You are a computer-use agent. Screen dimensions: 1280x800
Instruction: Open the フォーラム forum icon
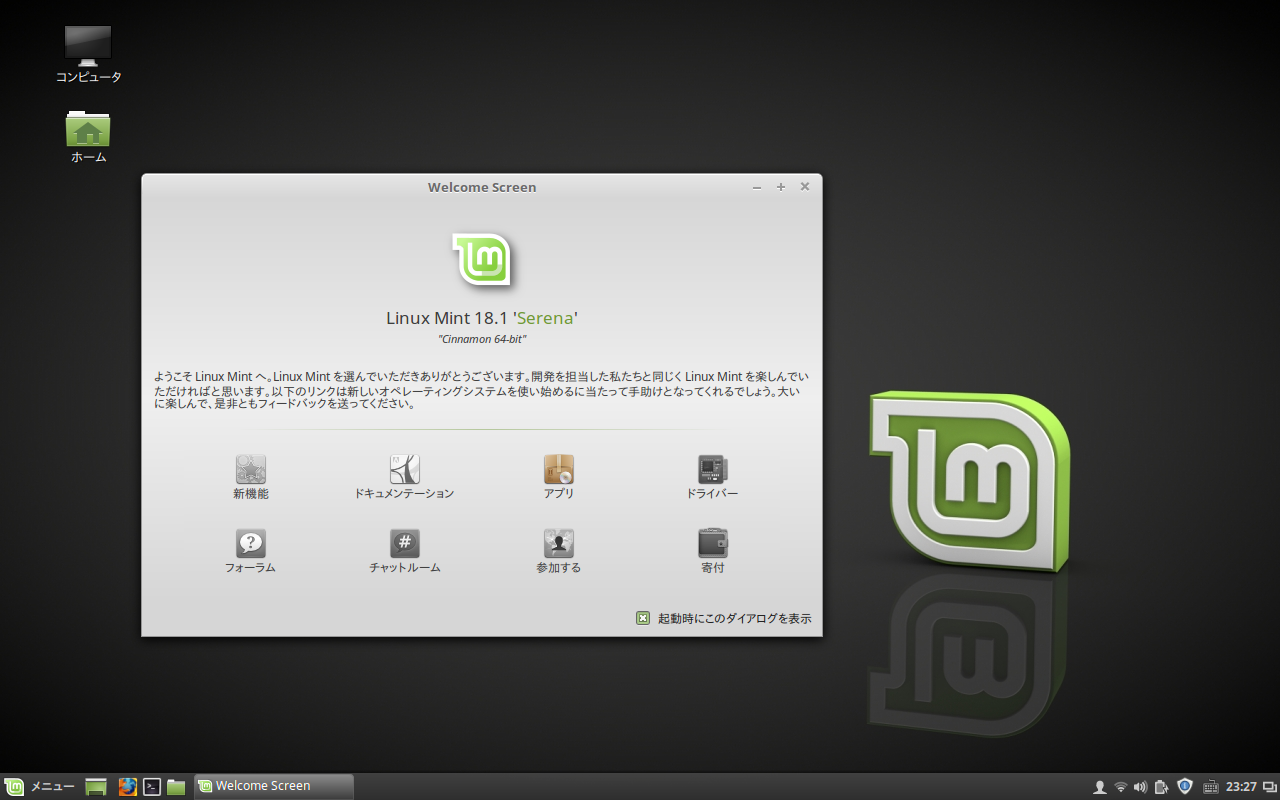[x=251, y=544]
